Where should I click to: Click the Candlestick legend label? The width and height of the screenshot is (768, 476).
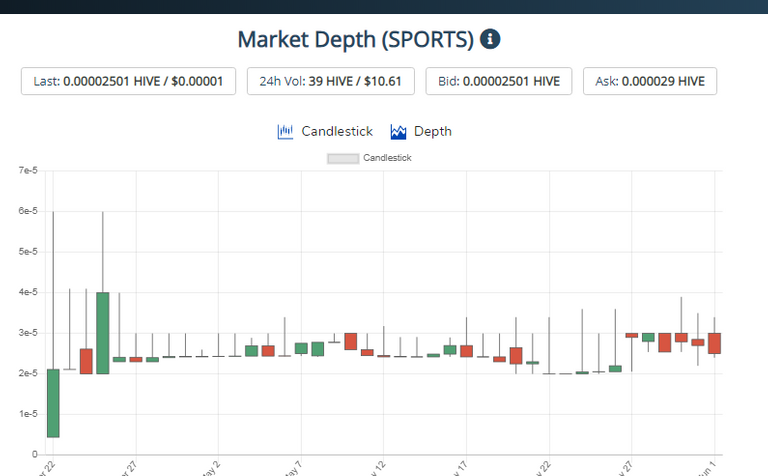point(387,158)
